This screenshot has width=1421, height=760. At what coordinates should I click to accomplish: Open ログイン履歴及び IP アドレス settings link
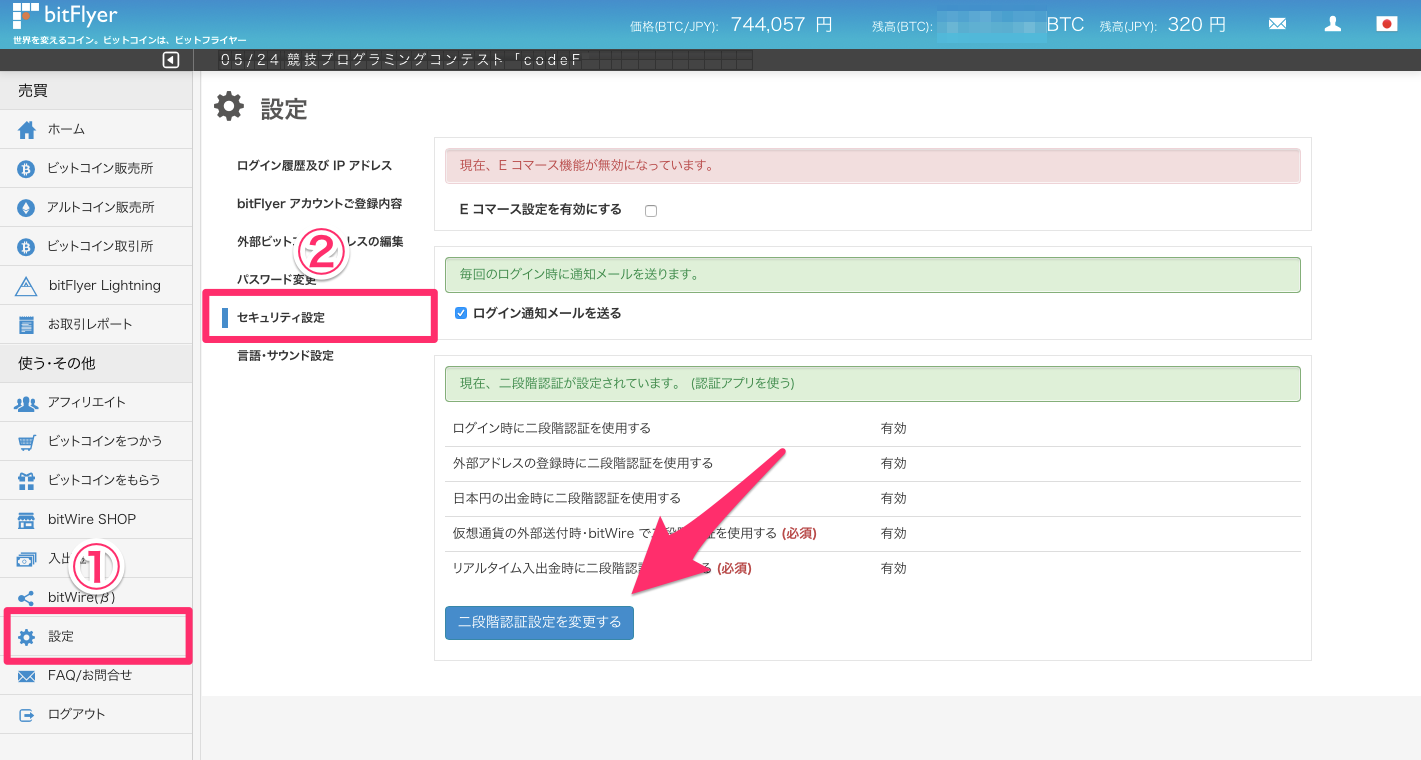314,166
